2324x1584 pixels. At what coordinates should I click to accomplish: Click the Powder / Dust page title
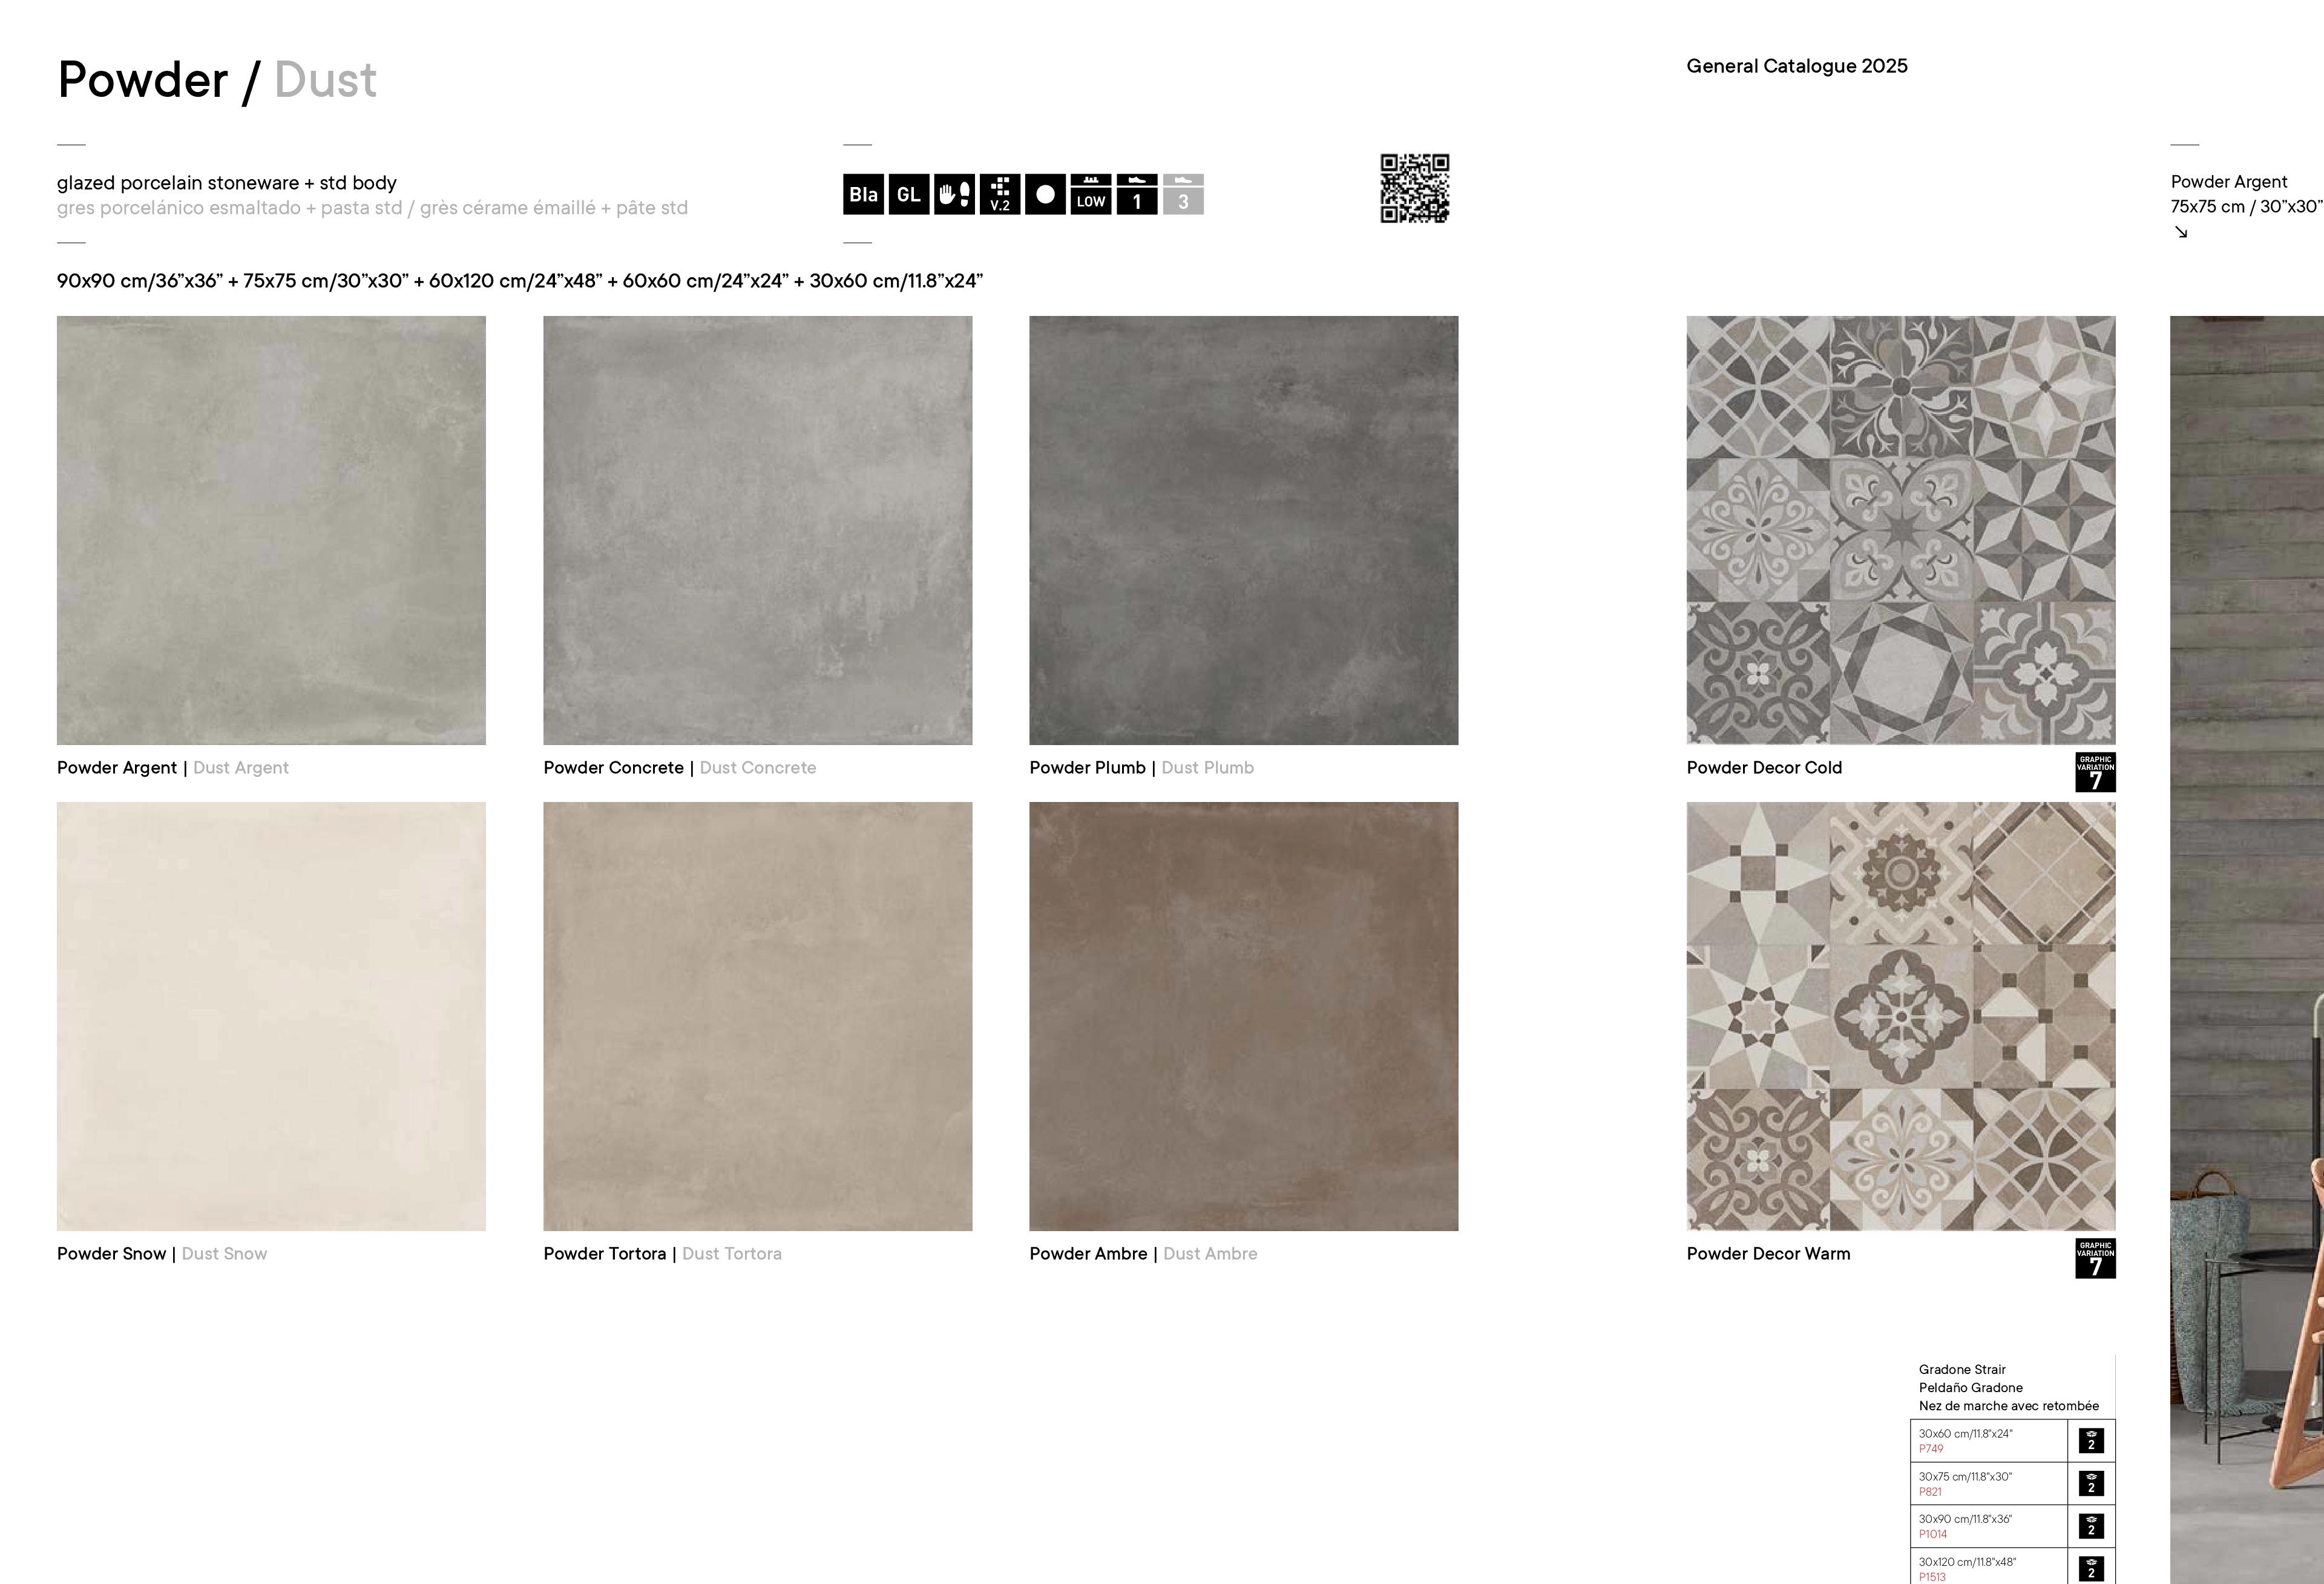point(217,80)
